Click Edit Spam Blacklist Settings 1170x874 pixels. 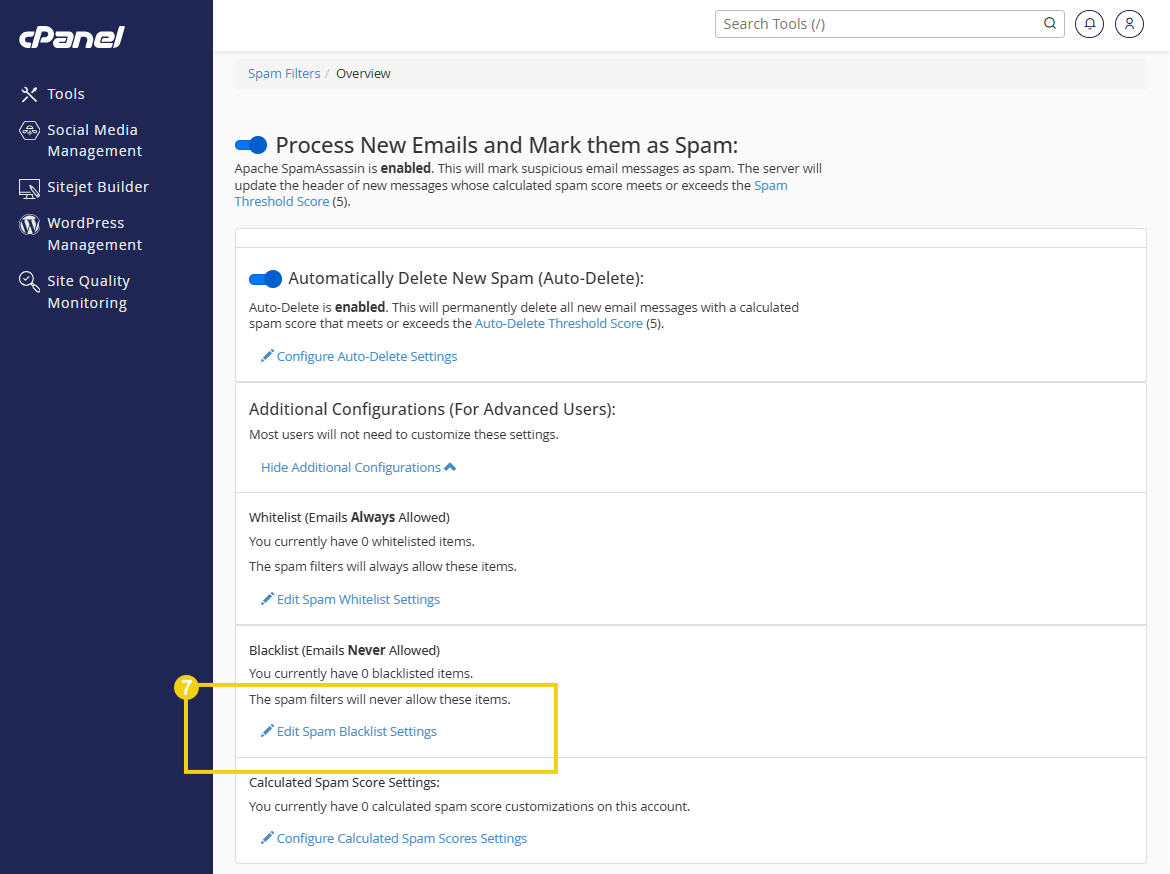click(x=357, y=731)
